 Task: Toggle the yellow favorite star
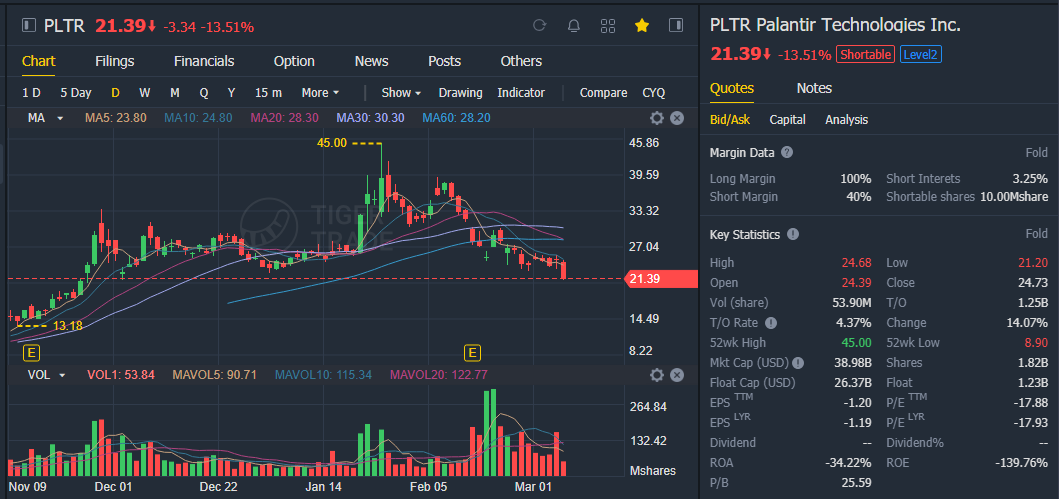point(642,26)
